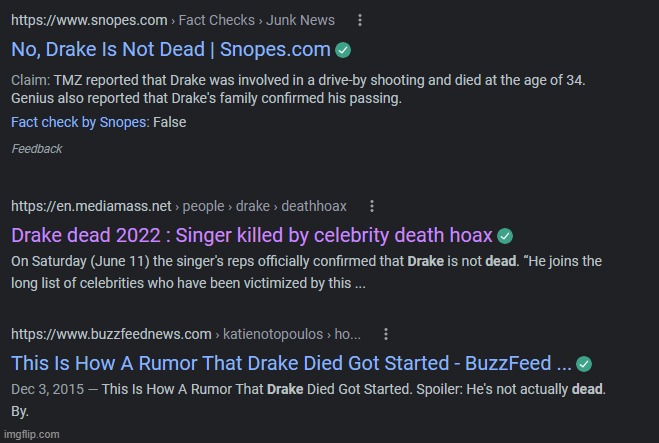The image size is (659, 443).
Task: Click the www.buzzfeednews.com URL breadcrumb
Action: pos(111,334)
